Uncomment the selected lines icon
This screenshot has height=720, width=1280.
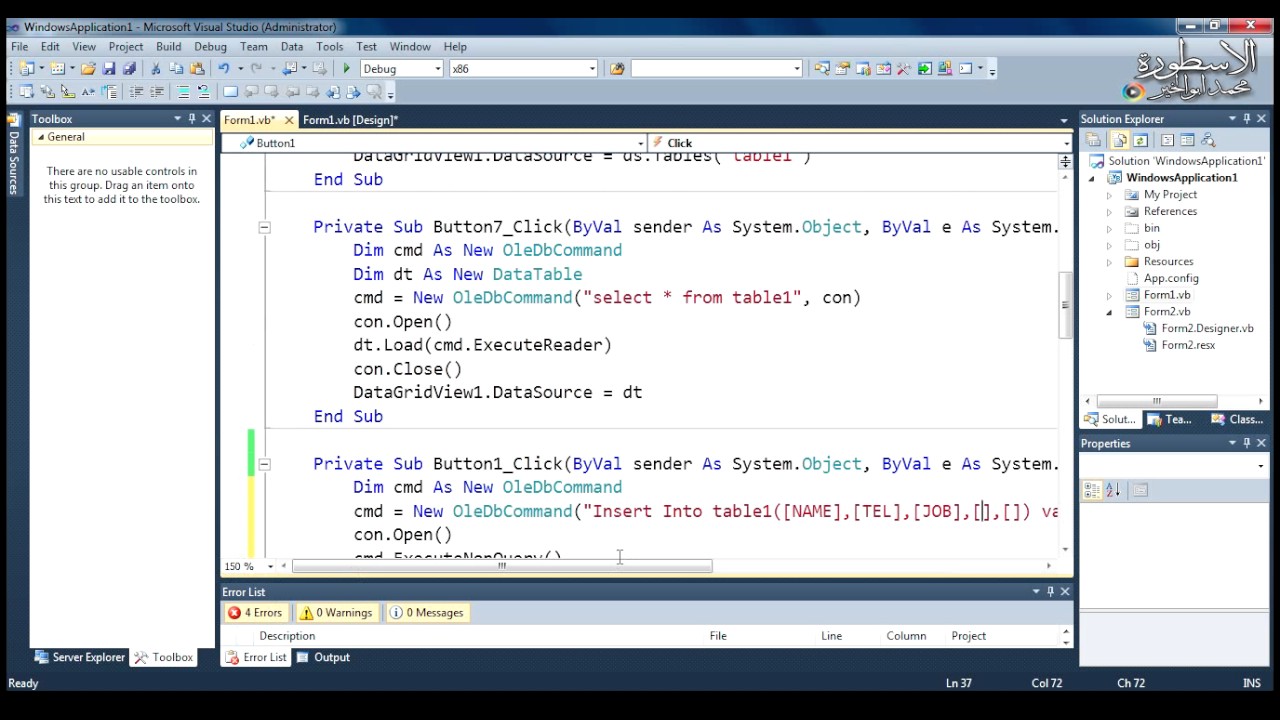coord(203,92)
